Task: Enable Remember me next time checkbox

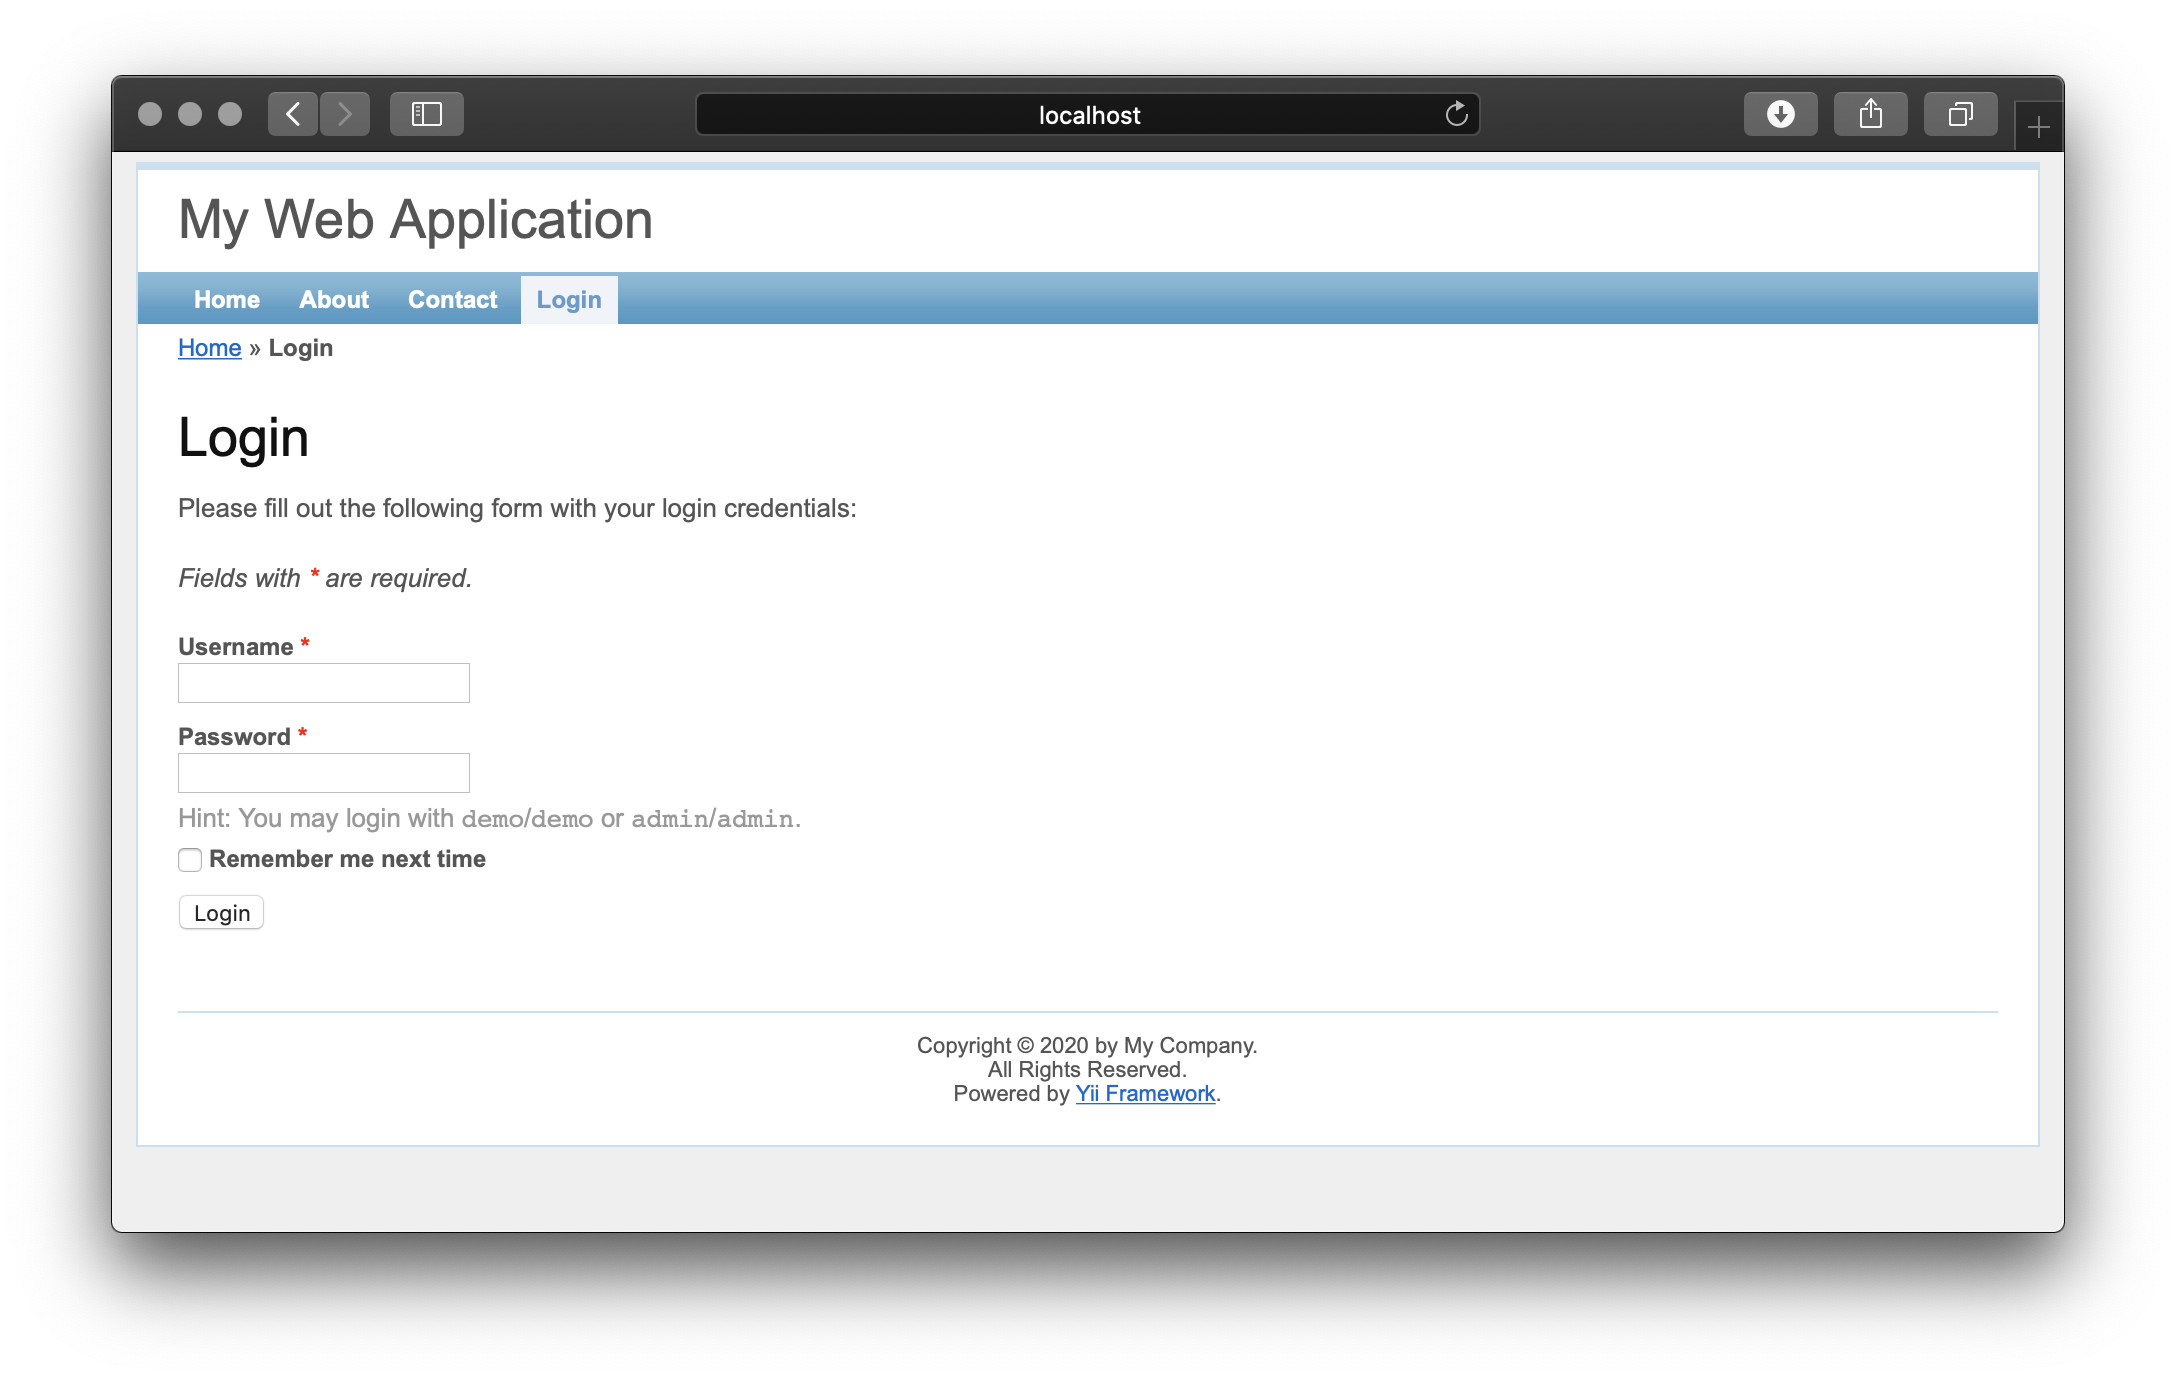Action: click(190, 860)
